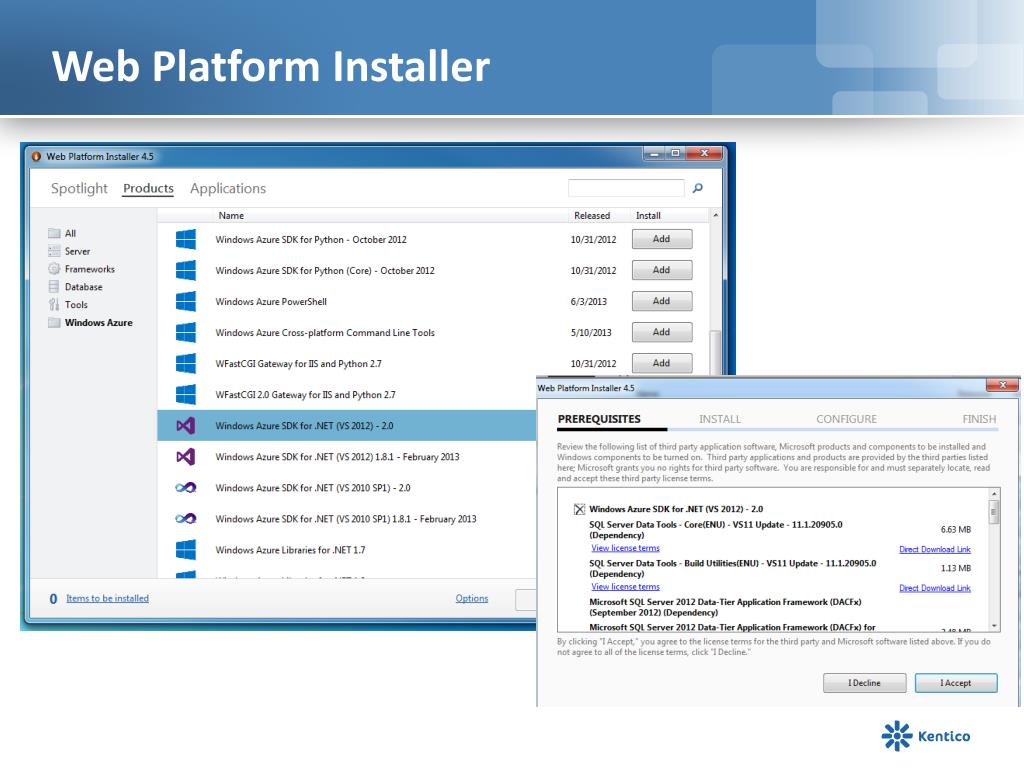Close the prerequisites dialog window
The image size is (1024, 768).
(x=1002, y=385)
